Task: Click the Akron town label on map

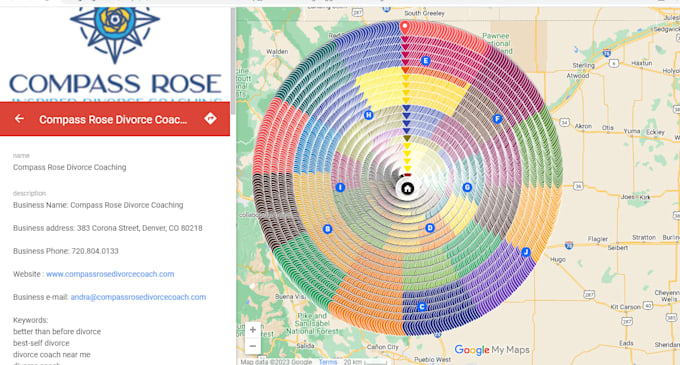Action: click(583, 126)
